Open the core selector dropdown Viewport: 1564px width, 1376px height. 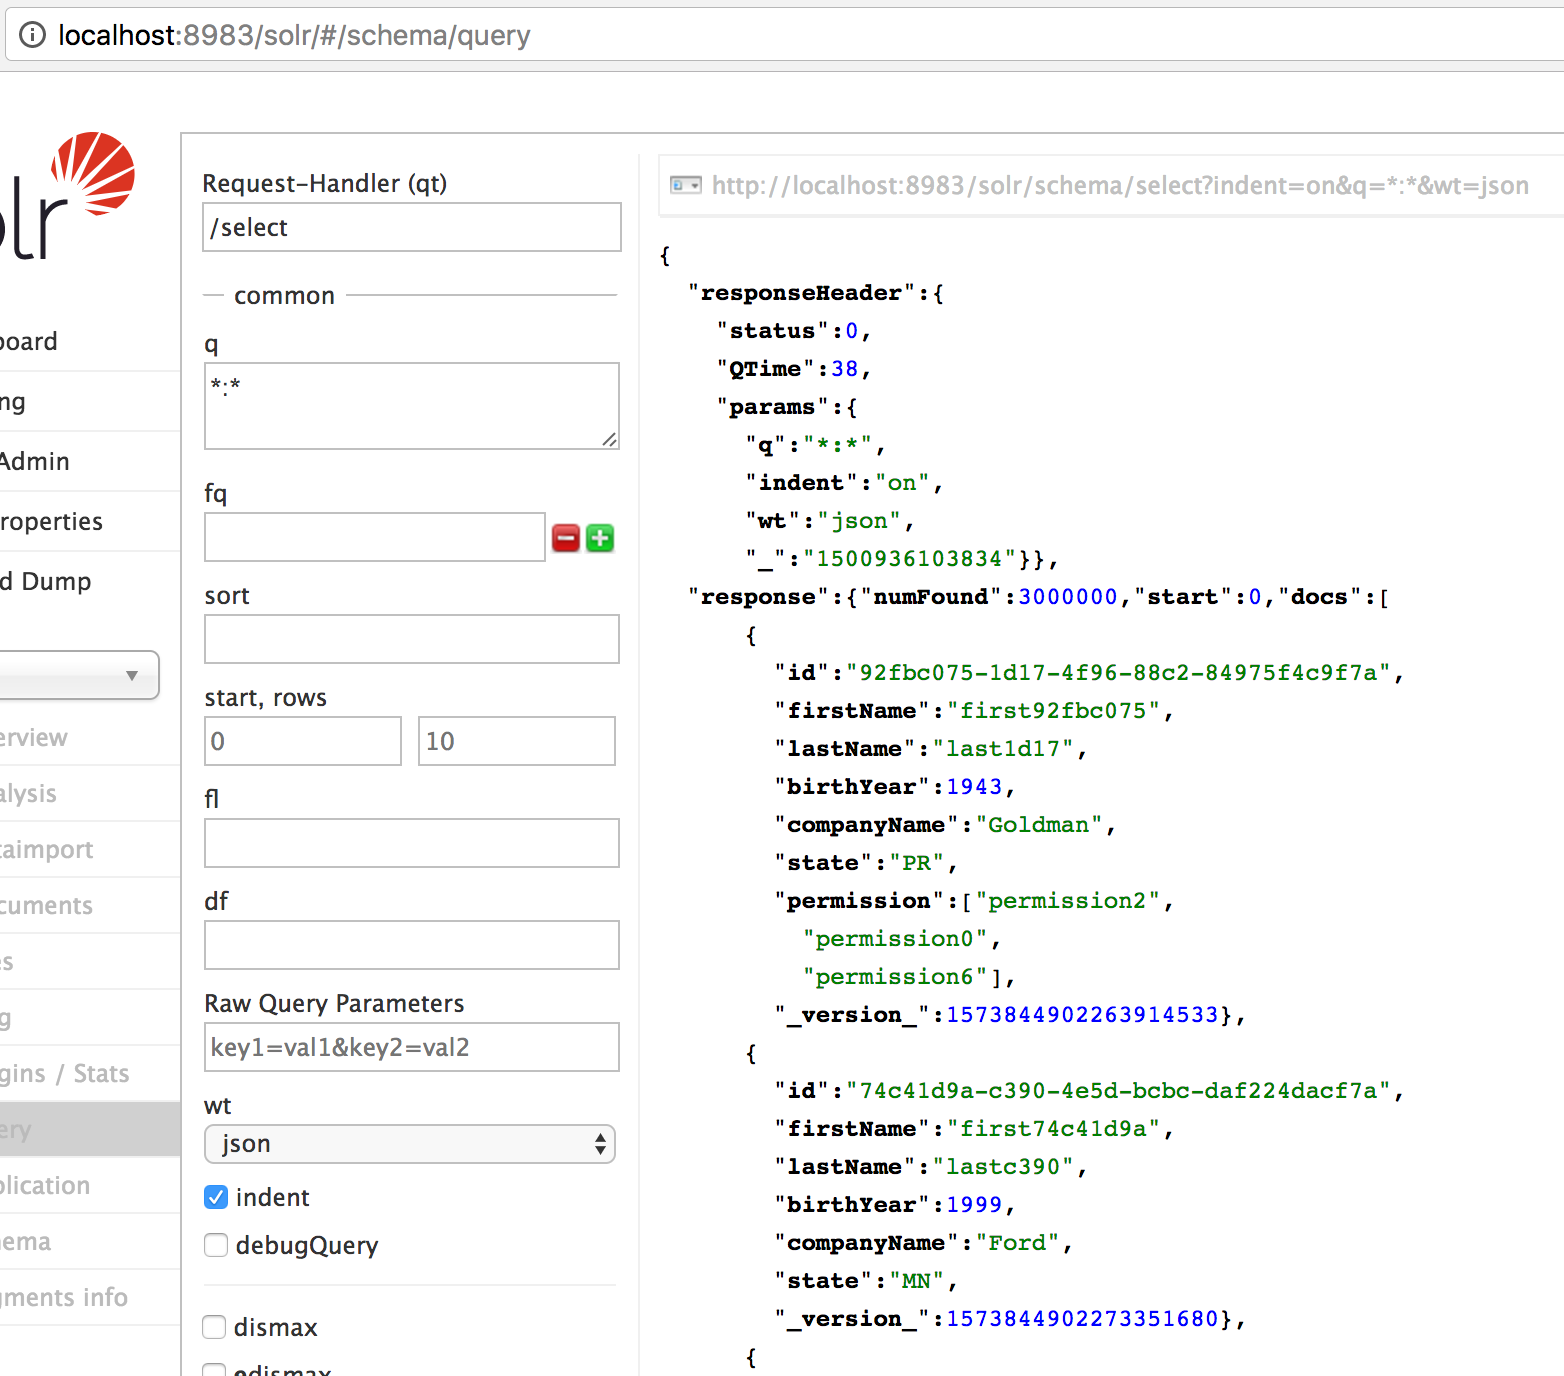coord(80,675)
